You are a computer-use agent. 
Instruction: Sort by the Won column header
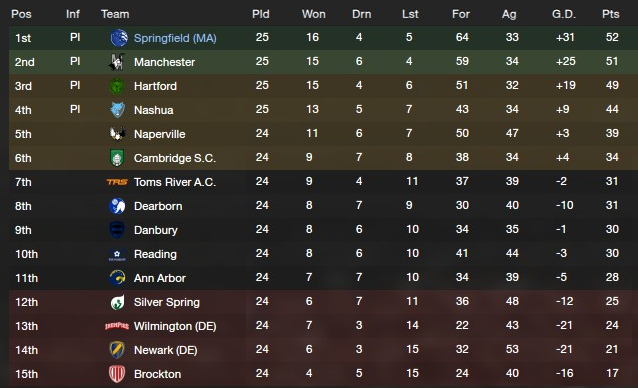(313, 14)
